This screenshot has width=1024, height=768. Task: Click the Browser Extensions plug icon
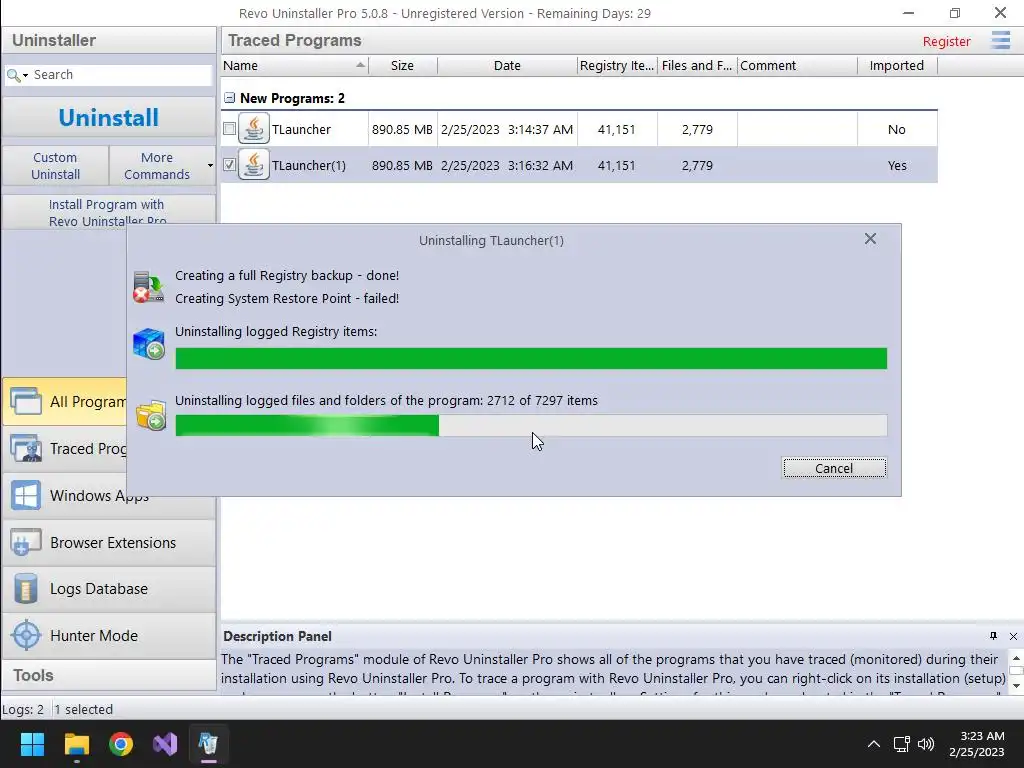point(26,543)
